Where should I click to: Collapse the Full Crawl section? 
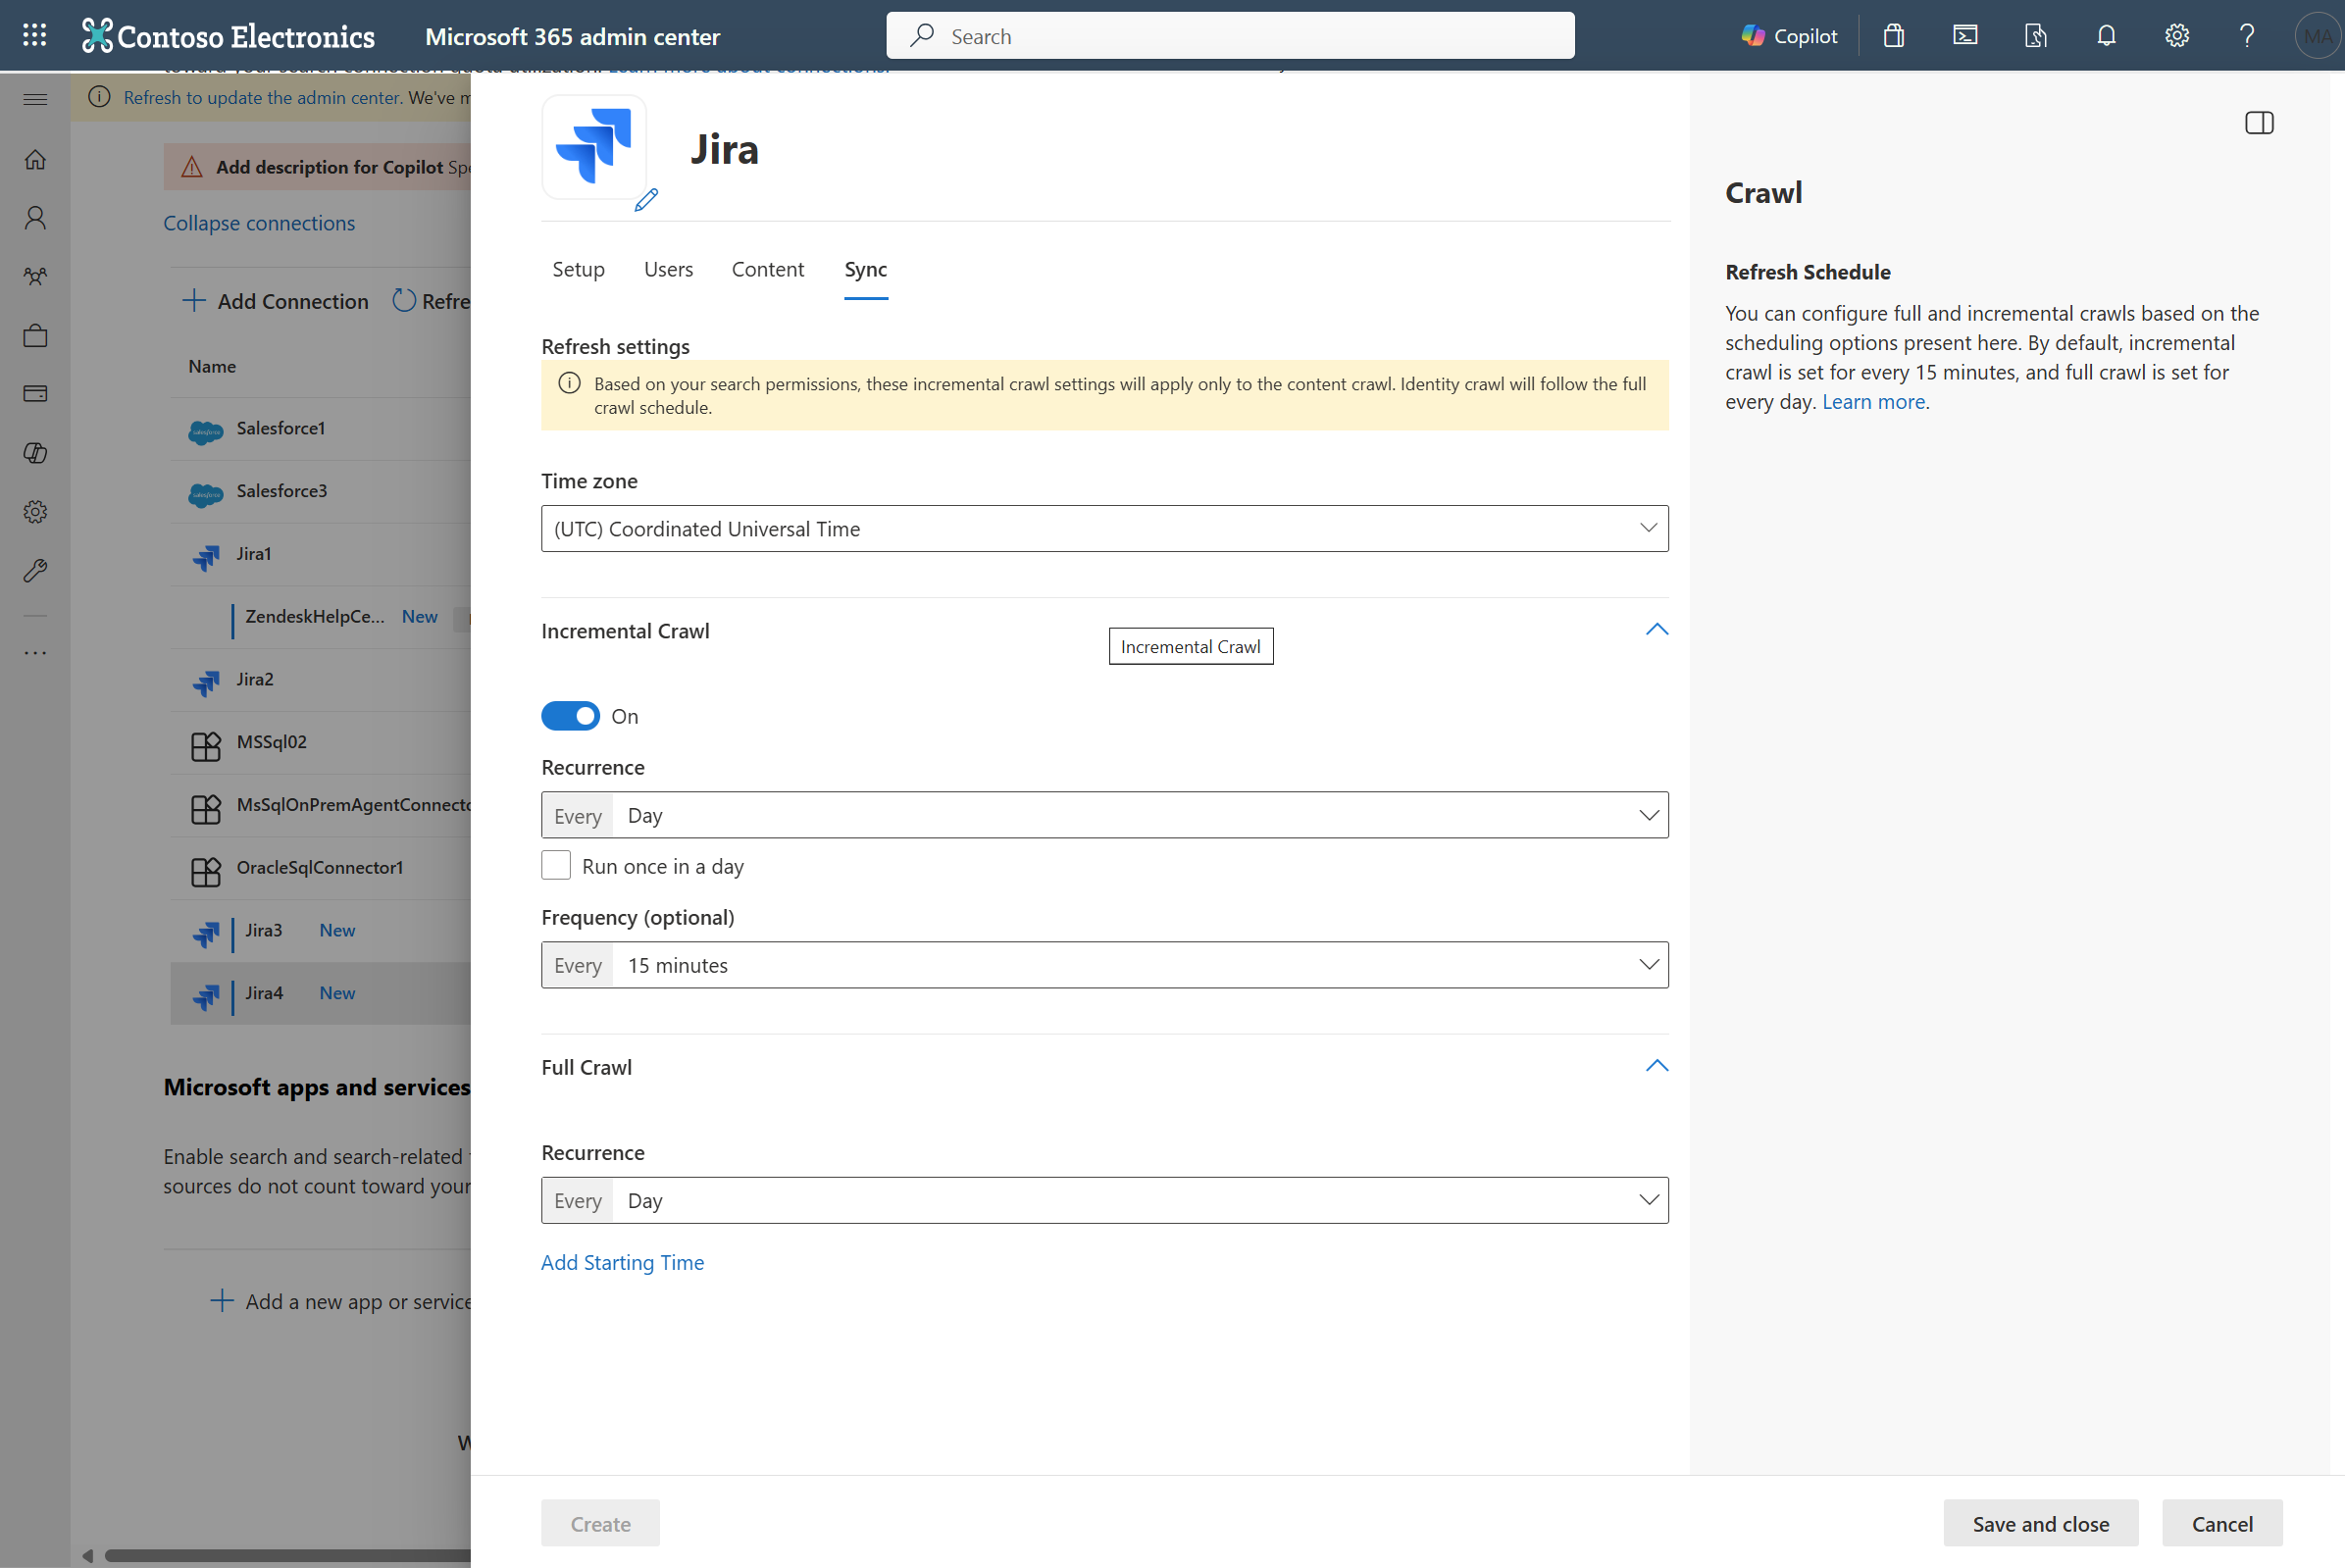1656,1066
